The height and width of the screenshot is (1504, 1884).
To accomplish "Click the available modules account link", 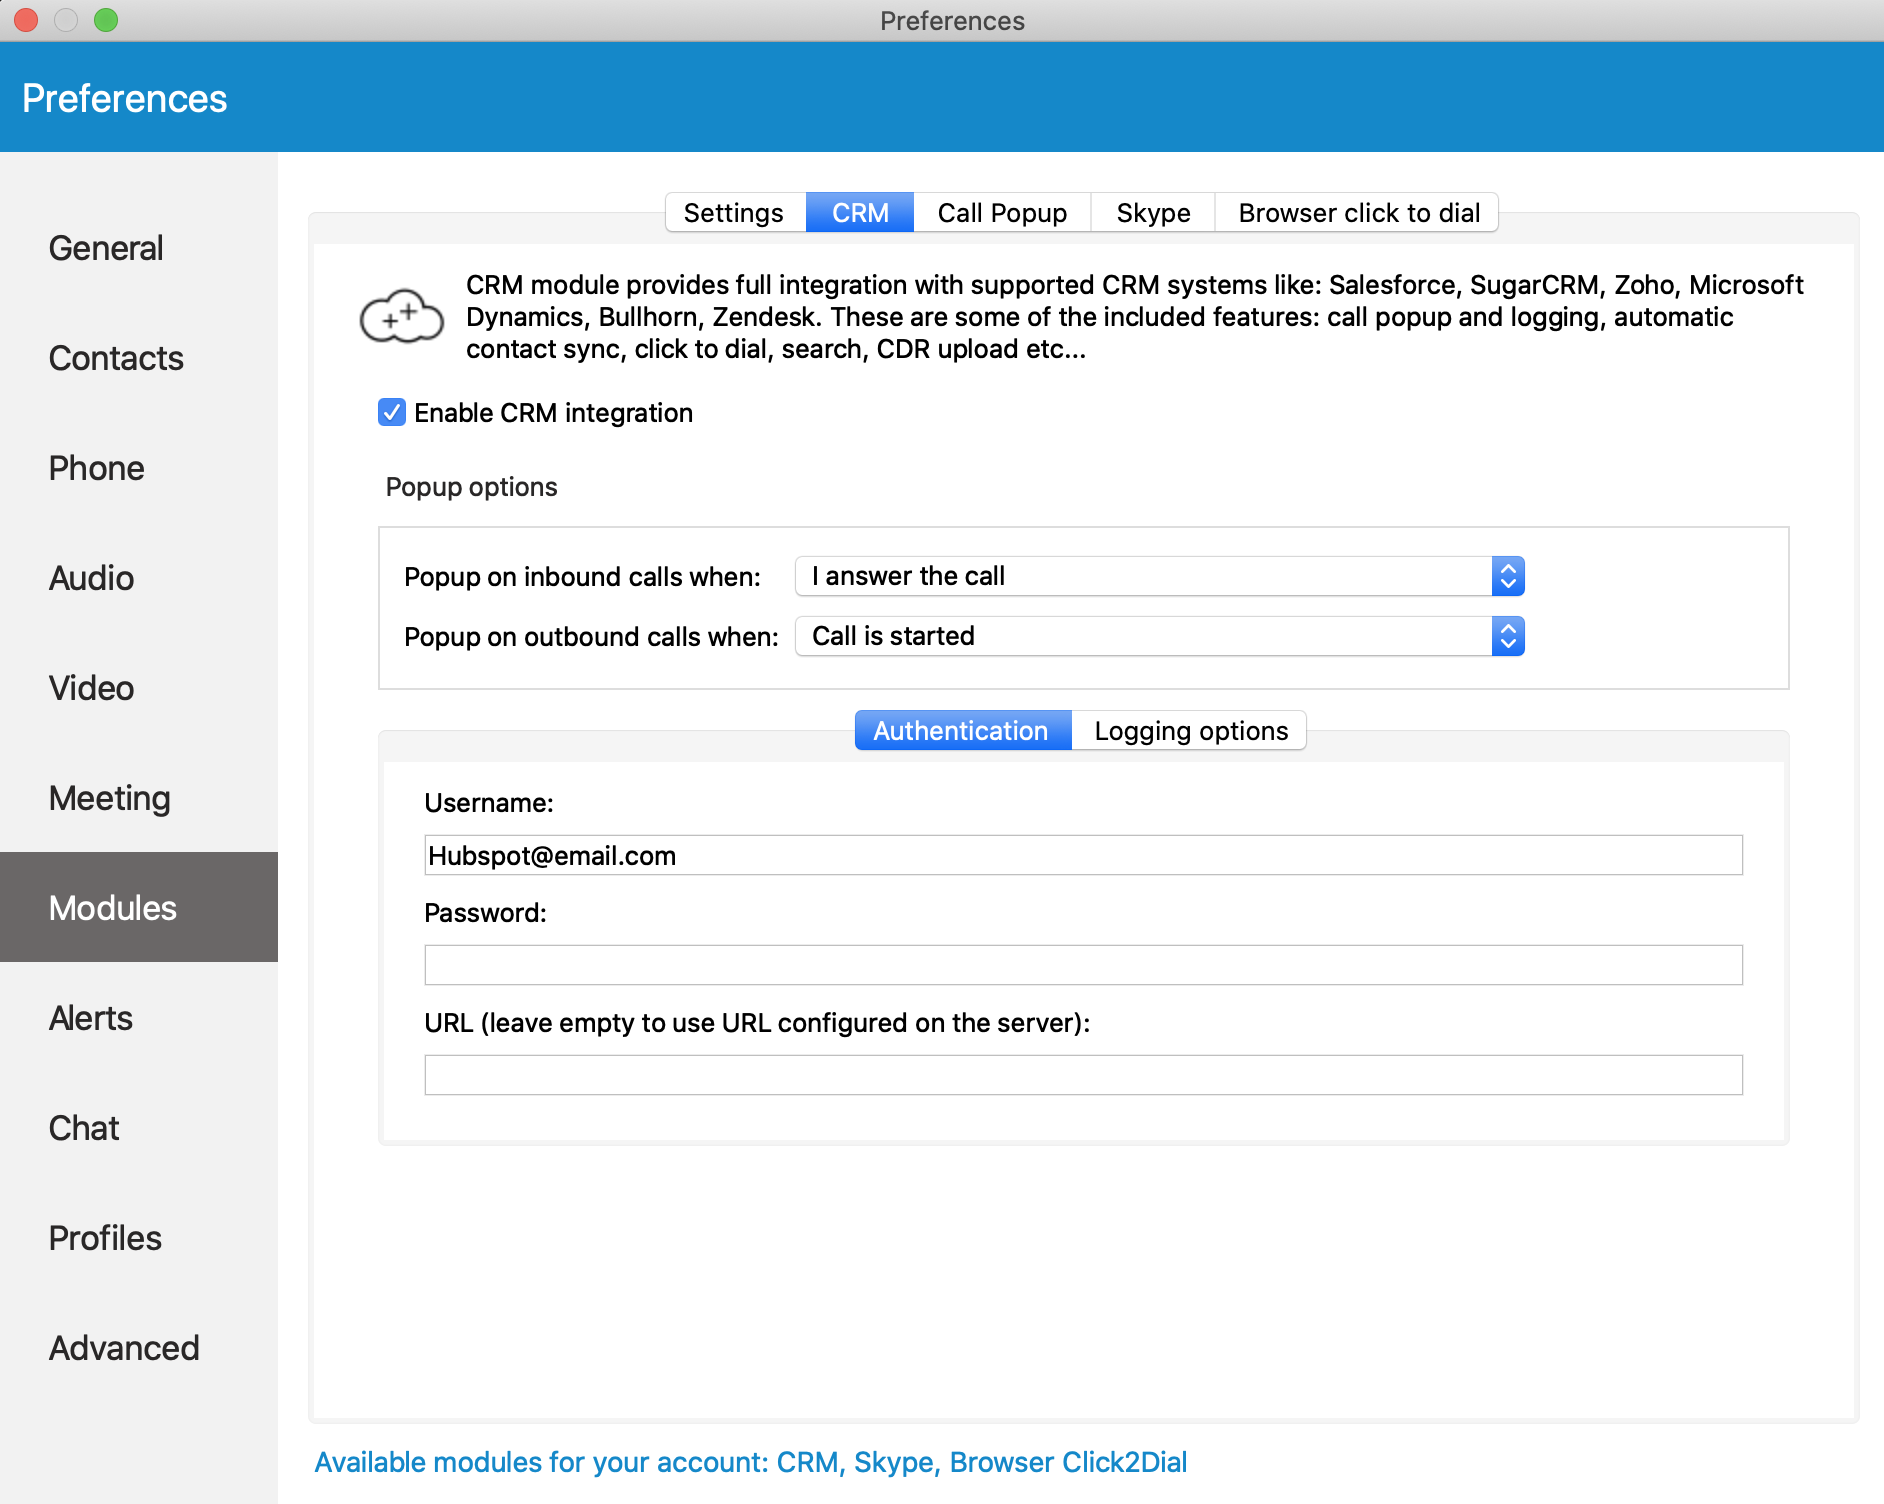I will coord(750,1462).
